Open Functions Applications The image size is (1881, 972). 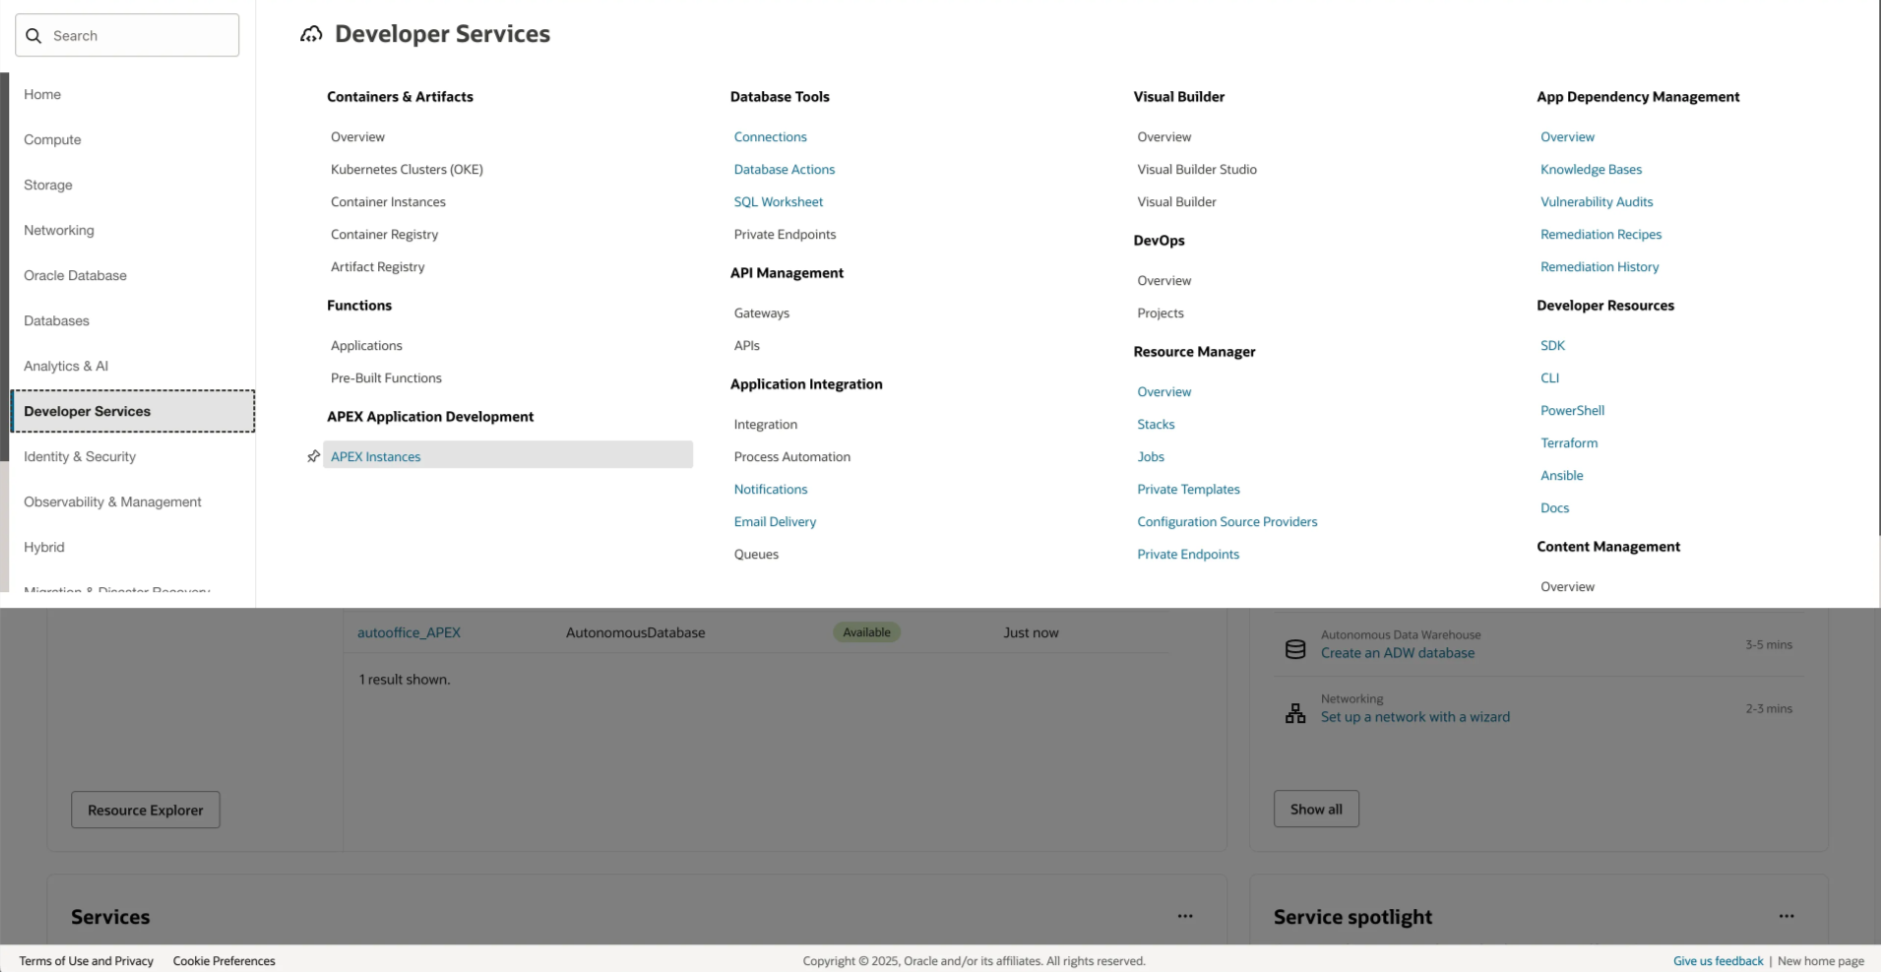pos(366,345)
